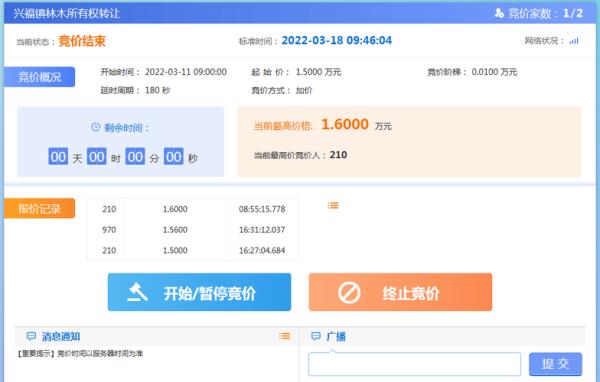Click timestamp 16:27:04.684
Image resolution: width=600 pixels, height=382 pixels.
coord(262,251)
